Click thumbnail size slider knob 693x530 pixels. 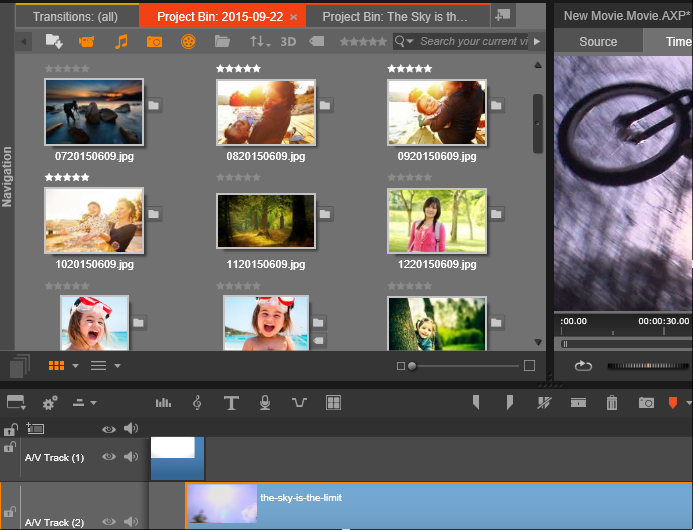click(x=412, y=366)
